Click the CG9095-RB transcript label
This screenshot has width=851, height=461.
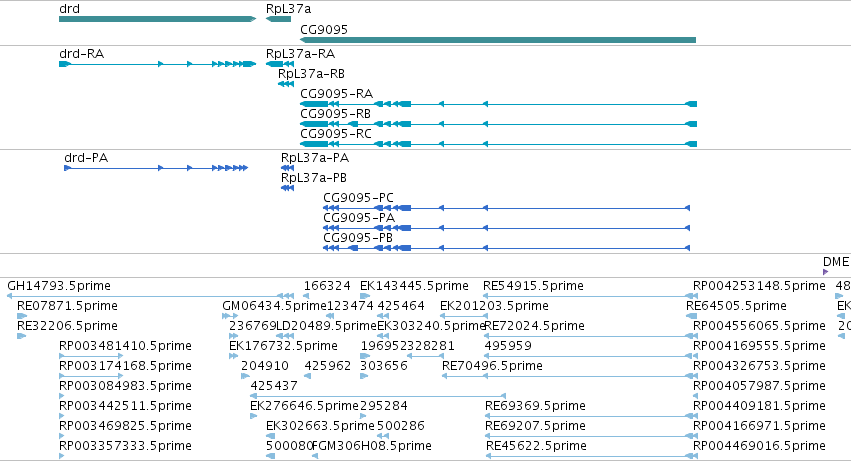(x=335, y=114)
